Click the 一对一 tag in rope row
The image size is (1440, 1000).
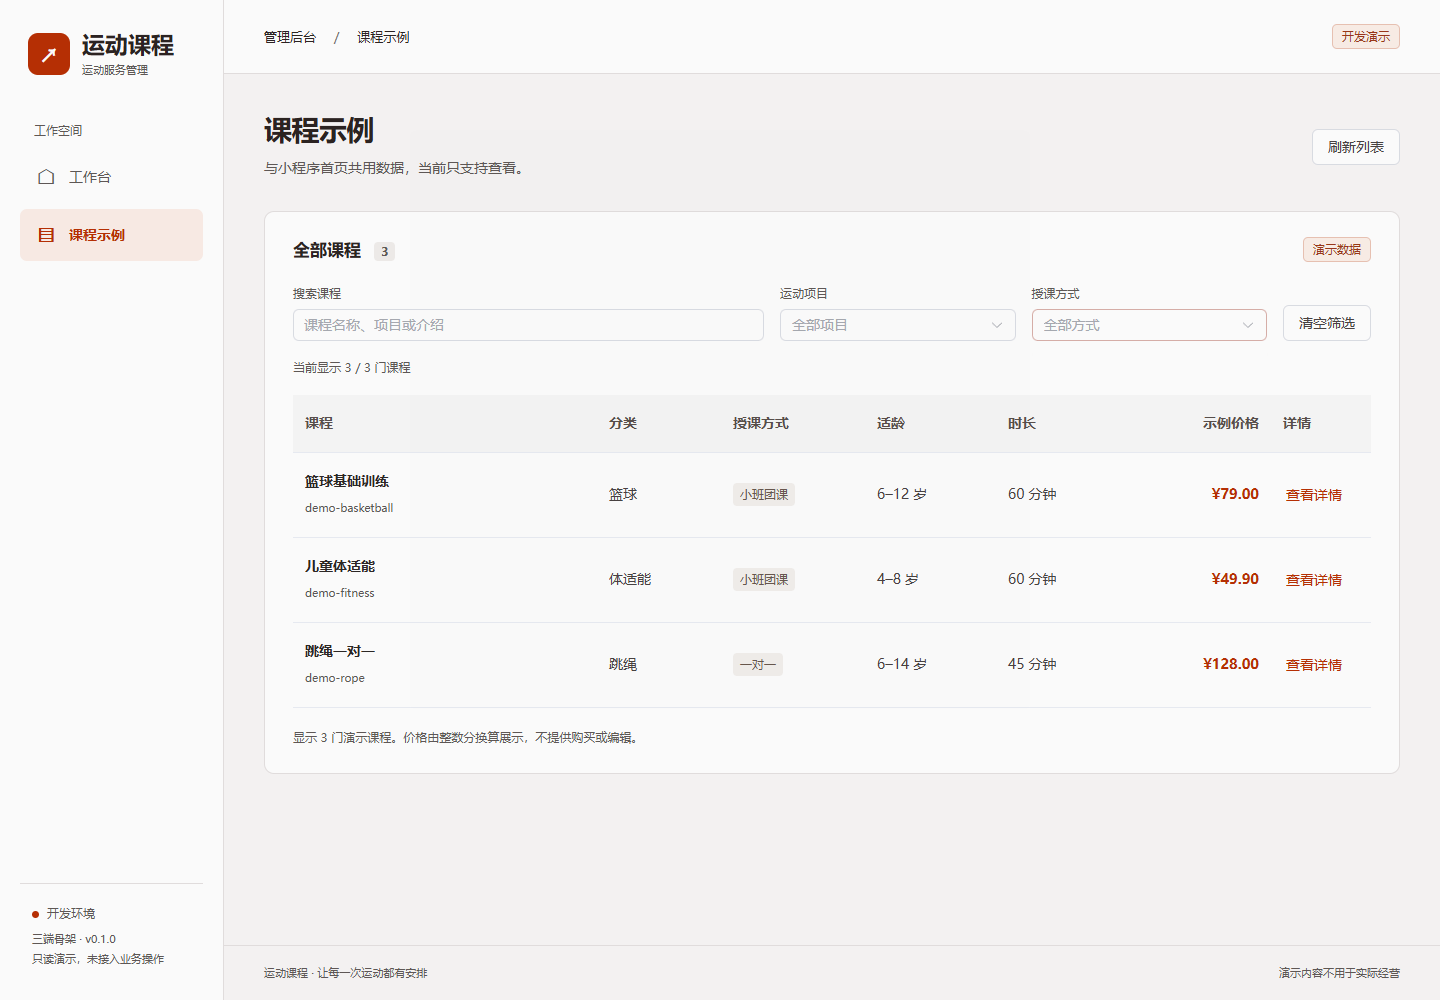[x=758, y=665]
